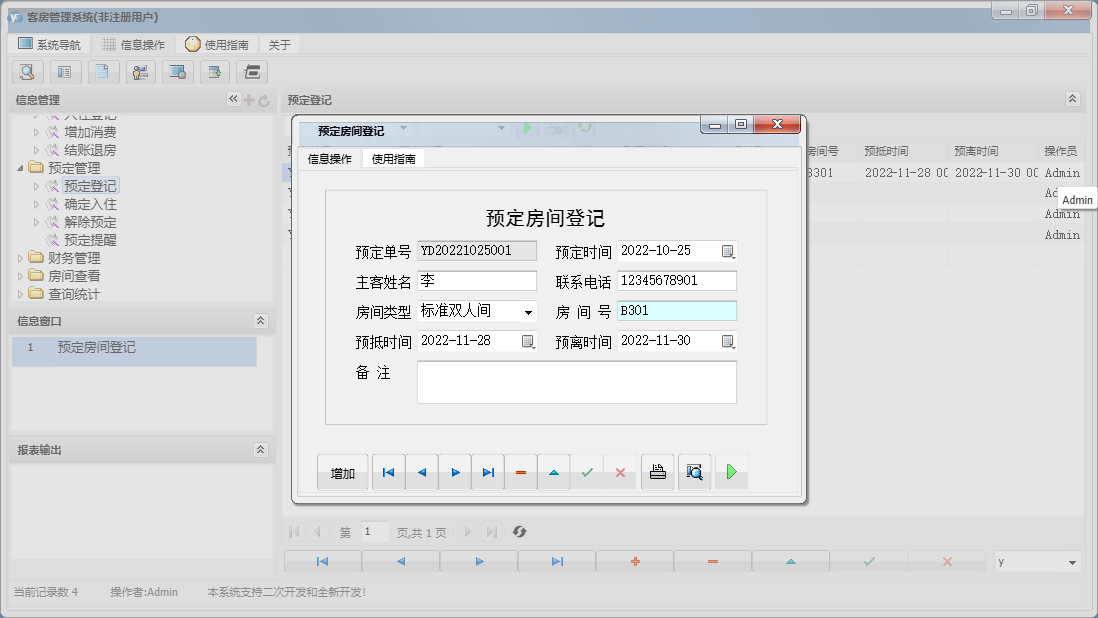Open the report list icon on toolbar
The width and height of the screenshot is (1098, 618).
[x=65, y=72]
